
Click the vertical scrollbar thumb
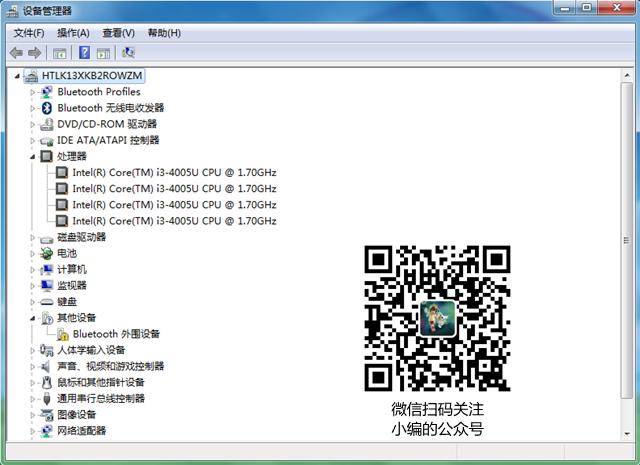(x=627, y=240)
